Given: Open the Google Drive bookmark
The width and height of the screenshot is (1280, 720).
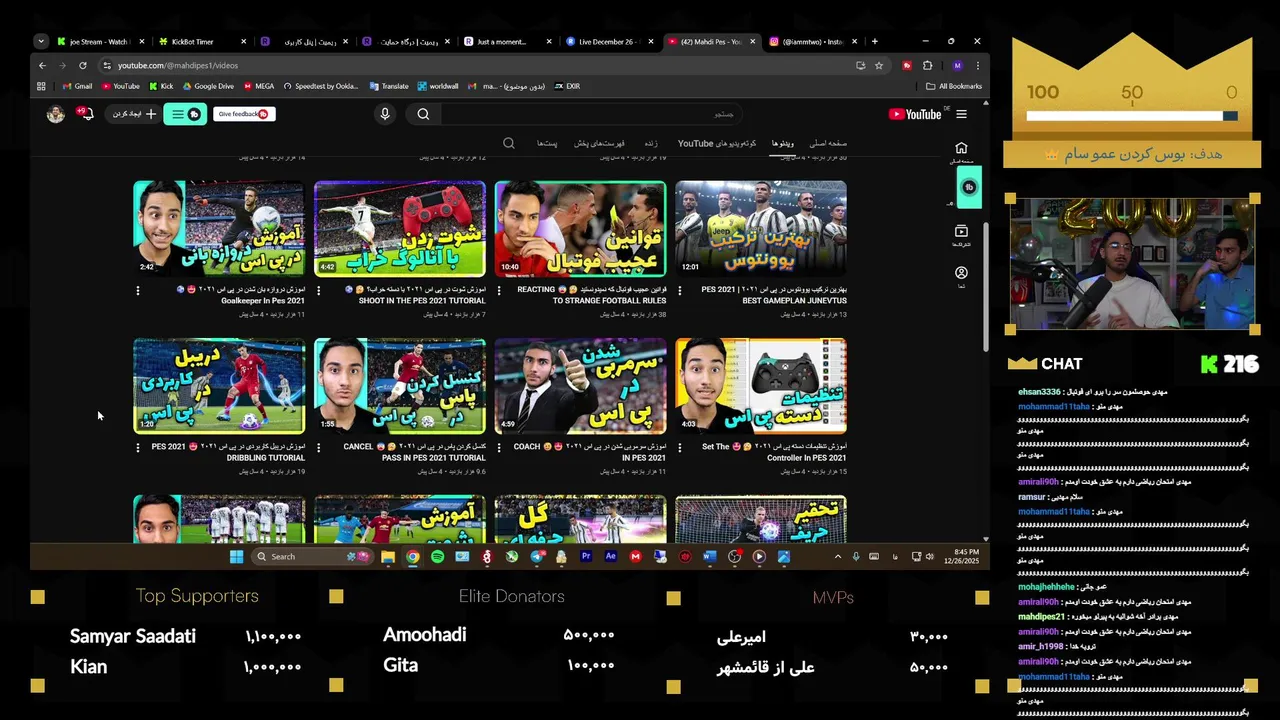Looking at the screenshot, I should [x=208, y=86].
